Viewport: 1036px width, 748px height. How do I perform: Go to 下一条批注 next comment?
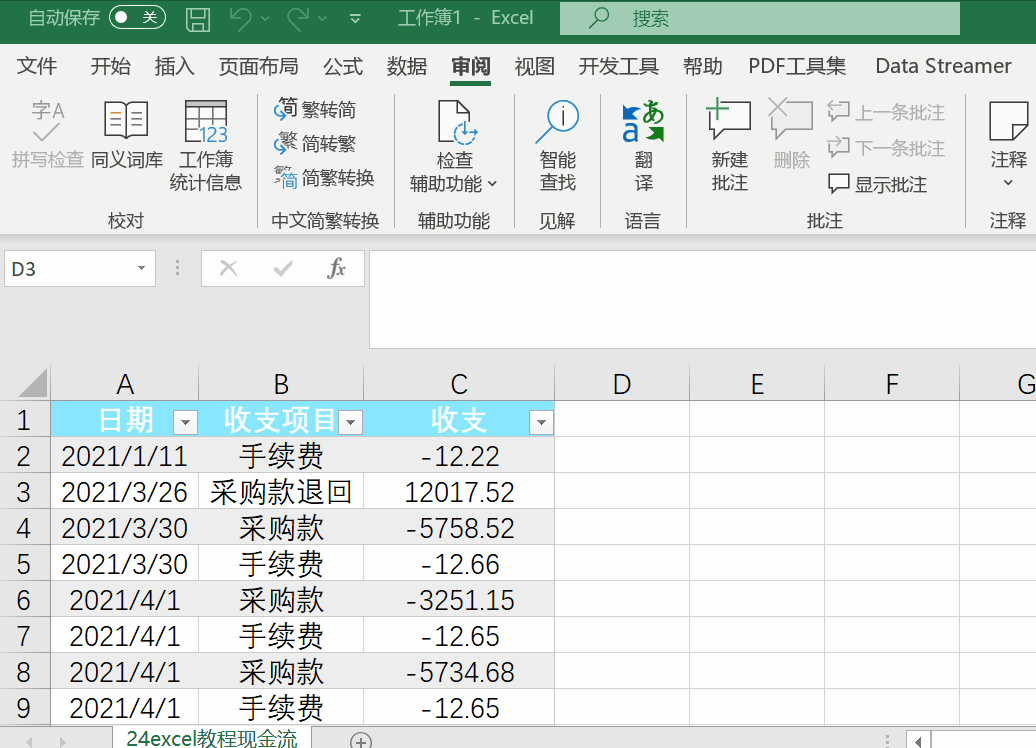886,147
